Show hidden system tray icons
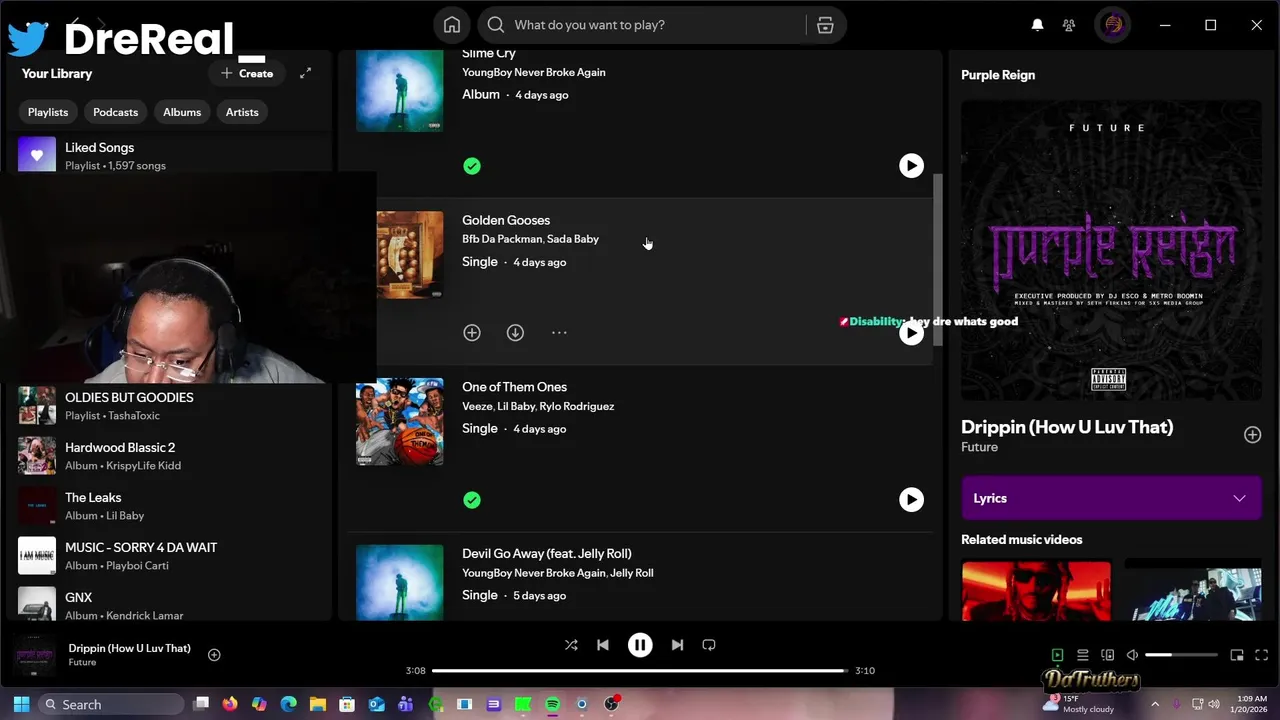 click(1154, 704)
